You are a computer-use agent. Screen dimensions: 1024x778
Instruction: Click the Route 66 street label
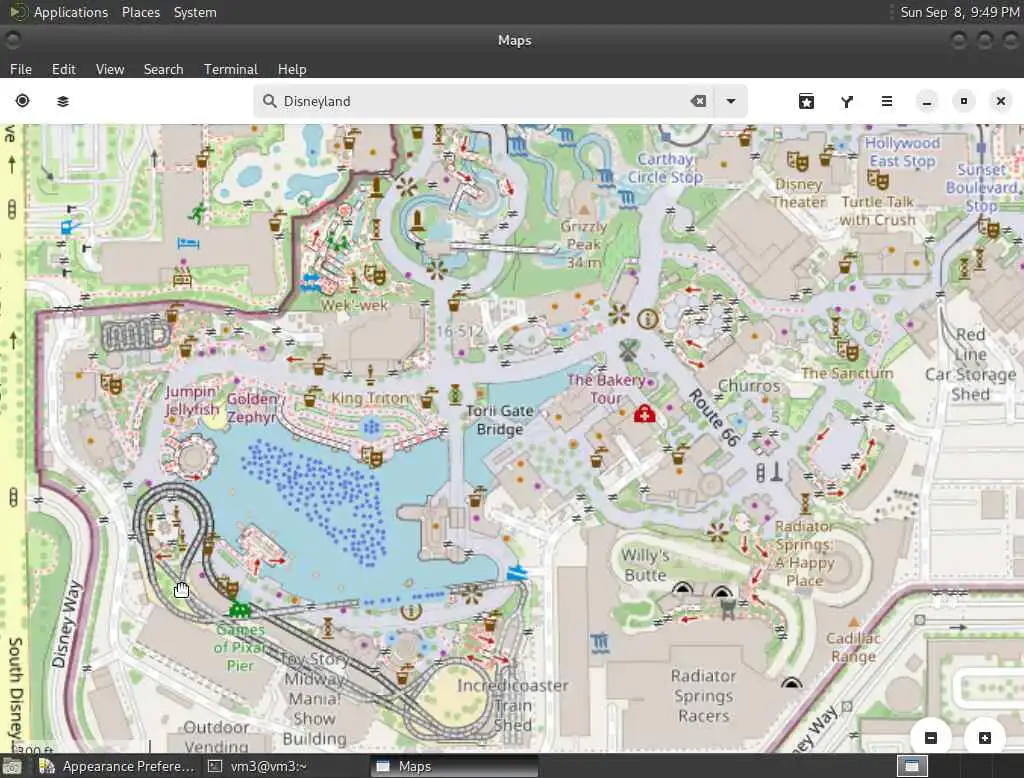pos(713,417)
